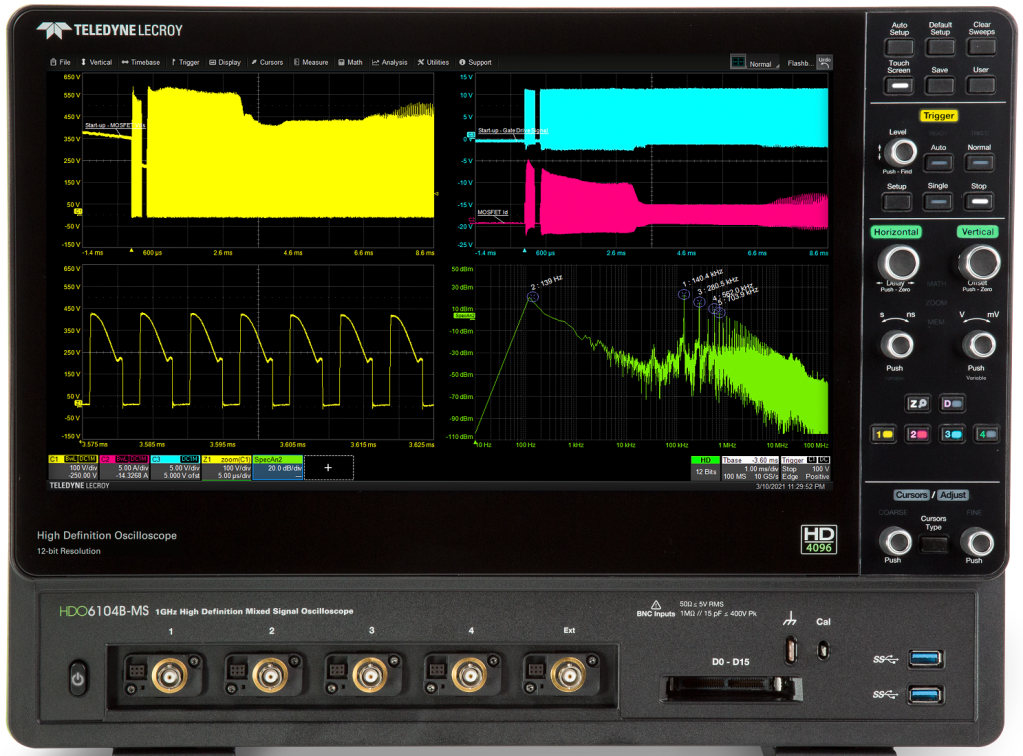Click the channel 1 BNC connector
Screen dimensions: 1023x756
(170, 676)
